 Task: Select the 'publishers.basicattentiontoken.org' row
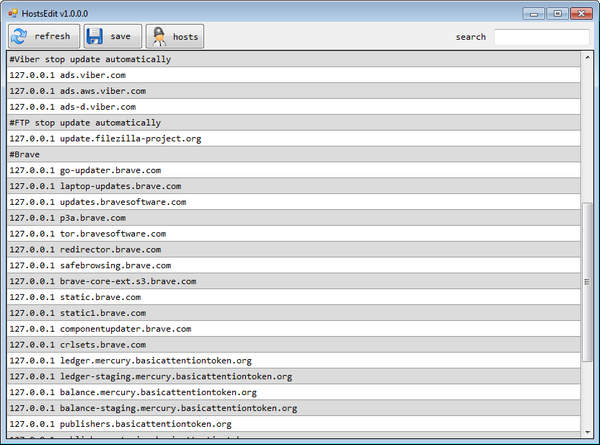(x=293, y=424)
